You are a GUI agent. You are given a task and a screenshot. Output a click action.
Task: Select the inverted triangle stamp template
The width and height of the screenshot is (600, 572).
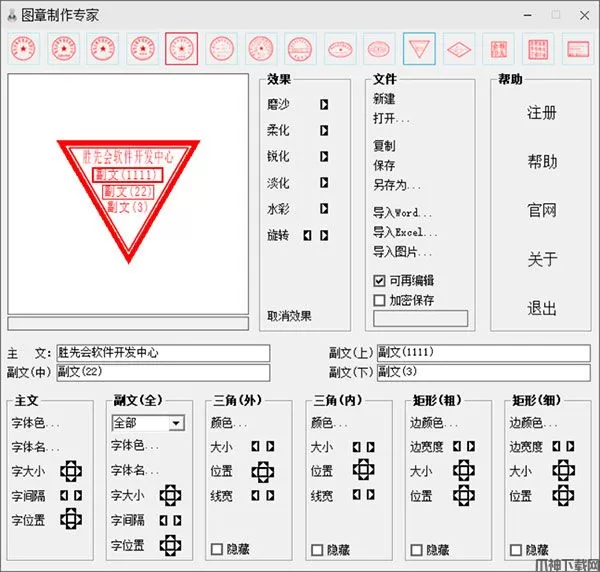(x=419, y=49)
